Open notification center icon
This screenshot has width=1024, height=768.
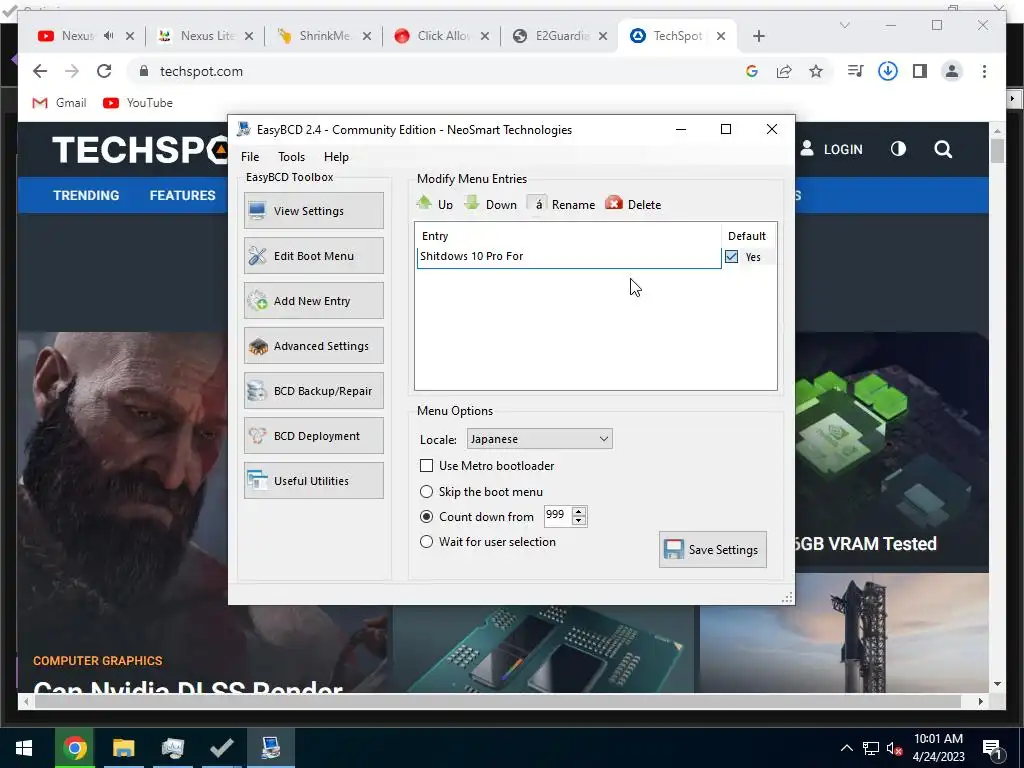(x=992, y=749)
